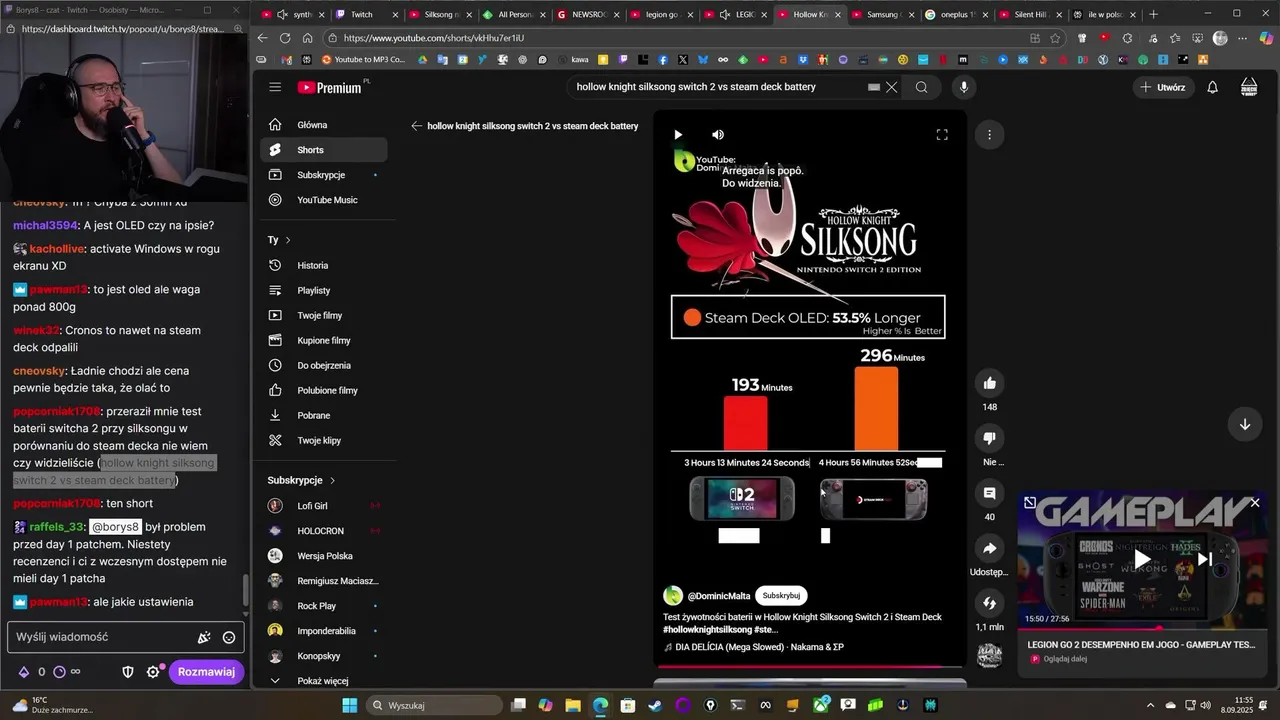Share the Short
This screenshot has height=720, width=1280.
pos(989,548)
